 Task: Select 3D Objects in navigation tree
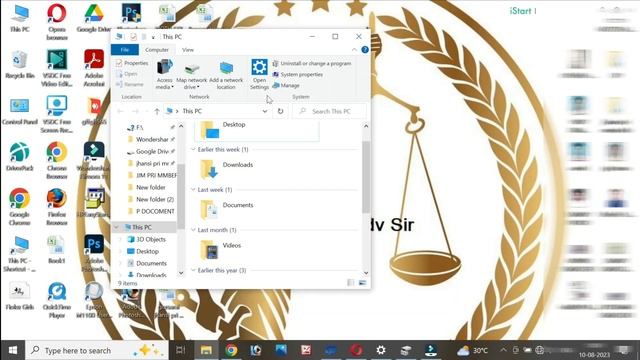(147, 240)
